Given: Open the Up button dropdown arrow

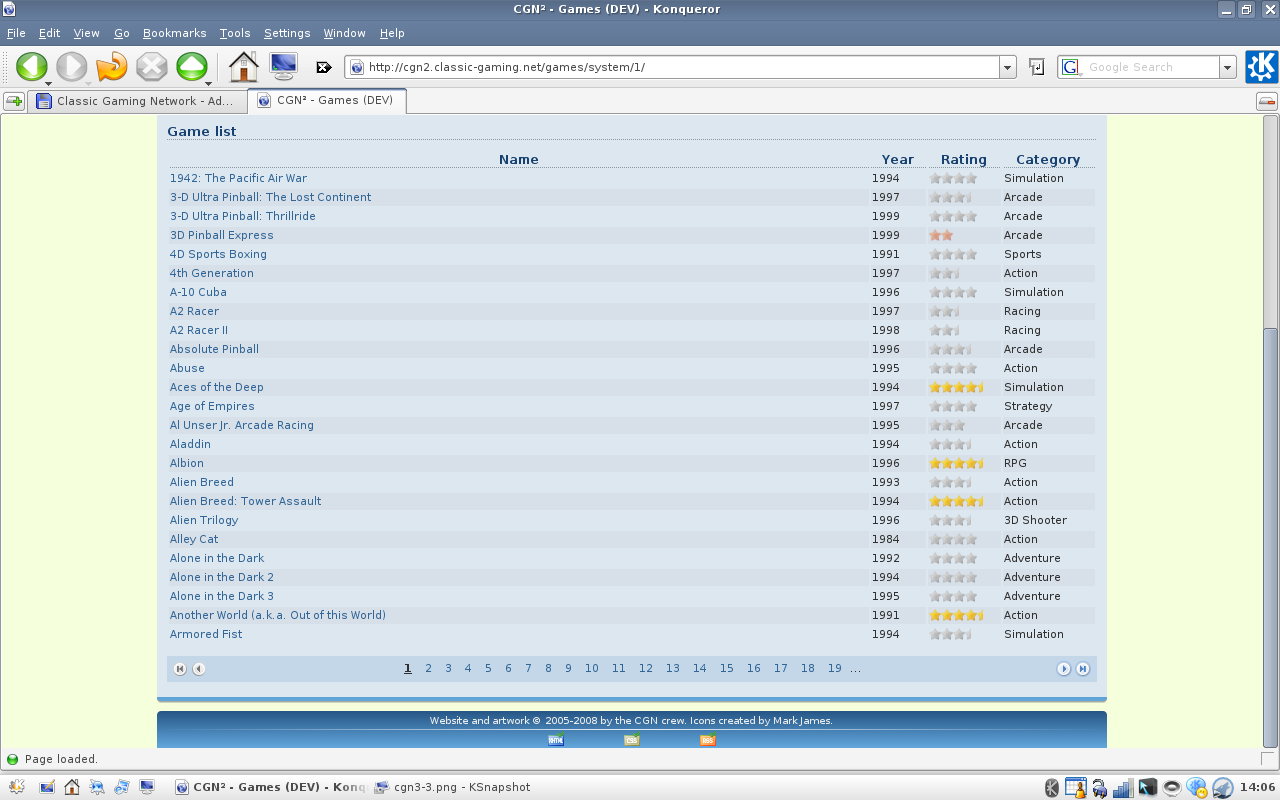Looking at the screenshot, I should pos(209,83).
